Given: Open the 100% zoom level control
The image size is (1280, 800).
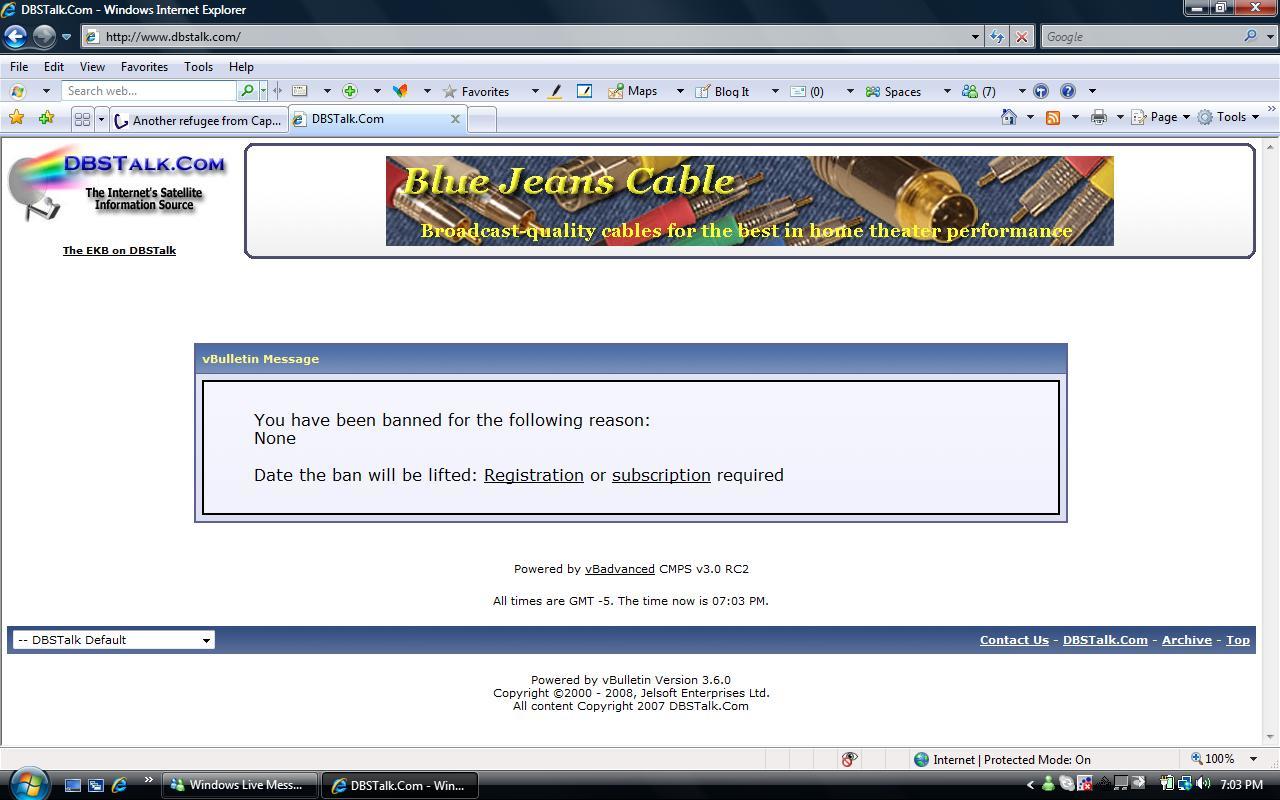Looking at the screenshot, I should 1224,759.
